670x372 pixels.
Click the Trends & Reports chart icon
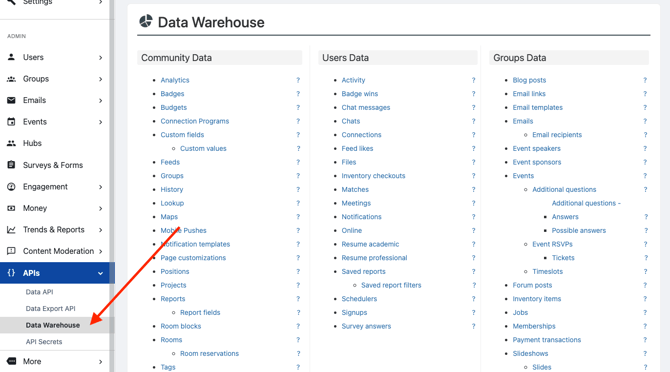point(12,229)
